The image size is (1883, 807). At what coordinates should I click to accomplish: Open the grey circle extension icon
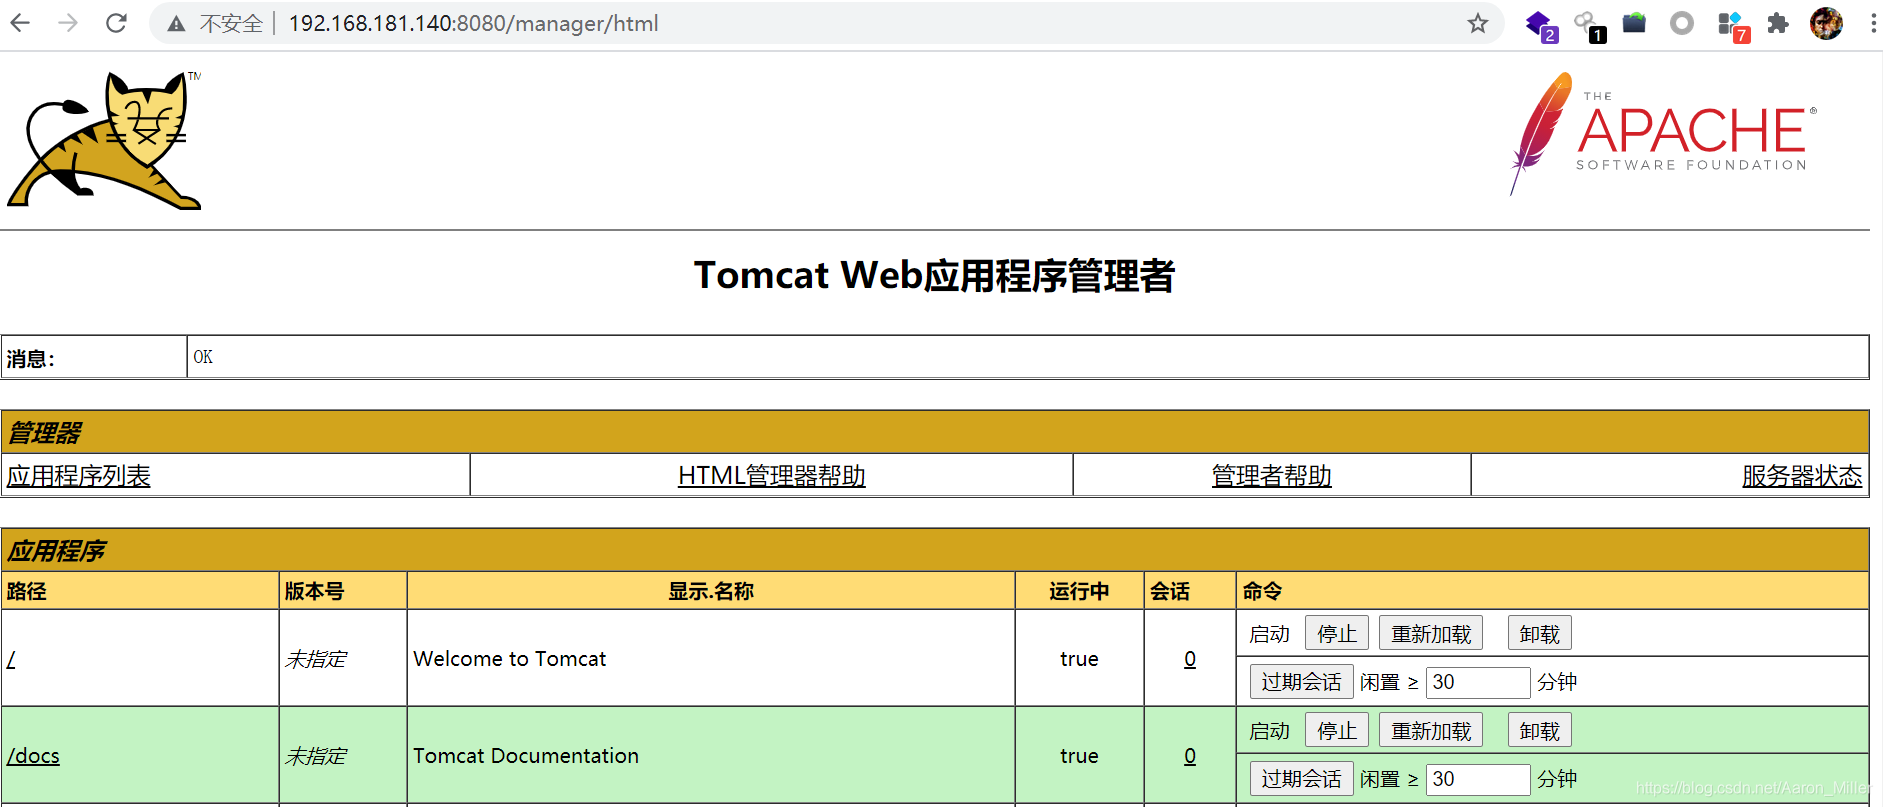[1682, 23]
